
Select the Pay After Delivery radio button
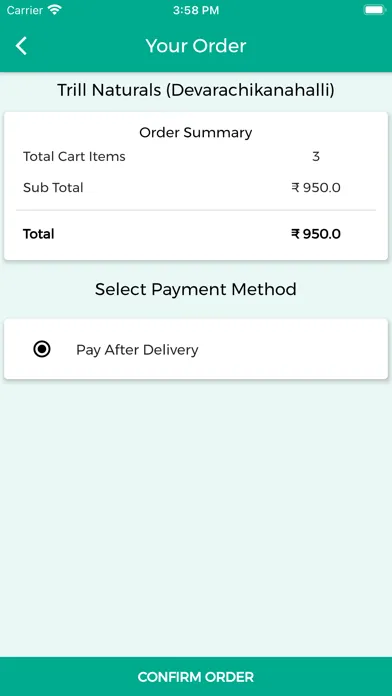tap(42, 349)
